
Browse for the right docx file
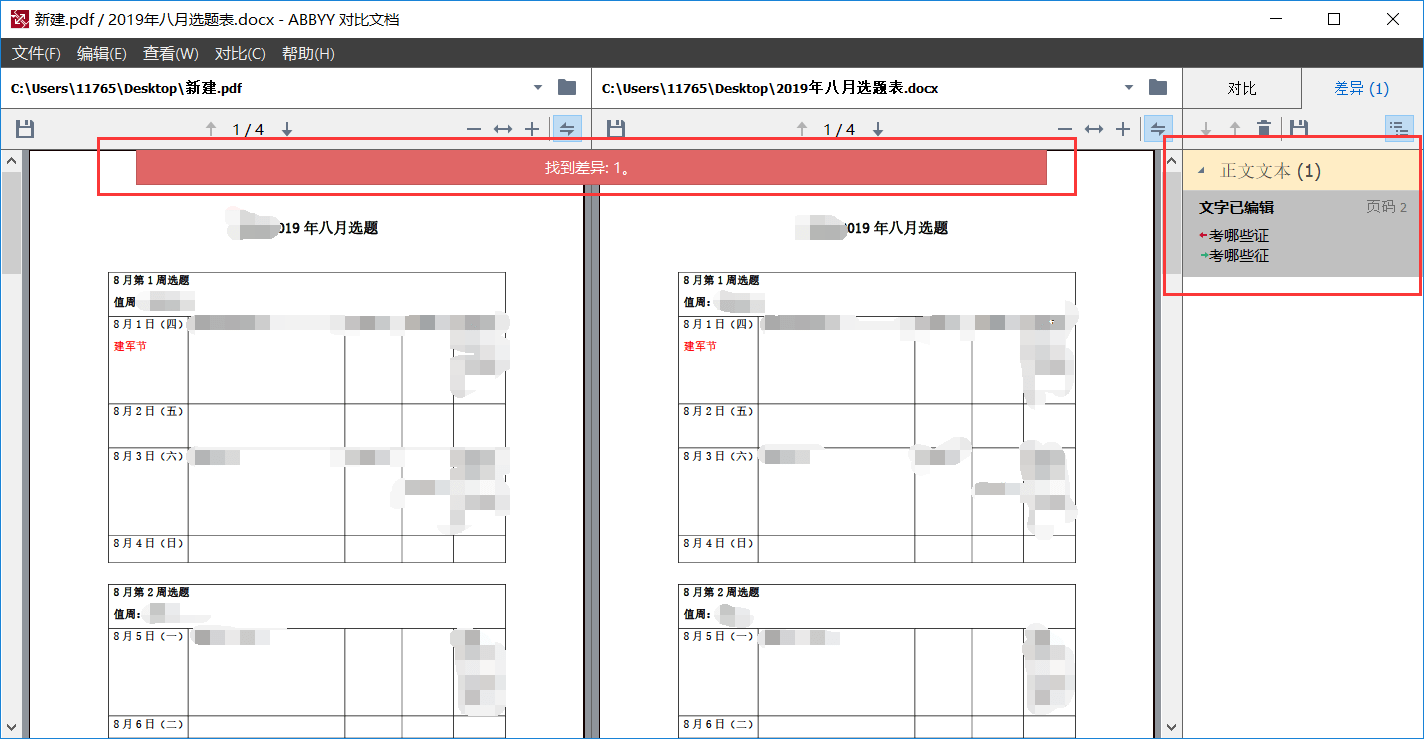pyautogui.click(x=1158, y=88)
